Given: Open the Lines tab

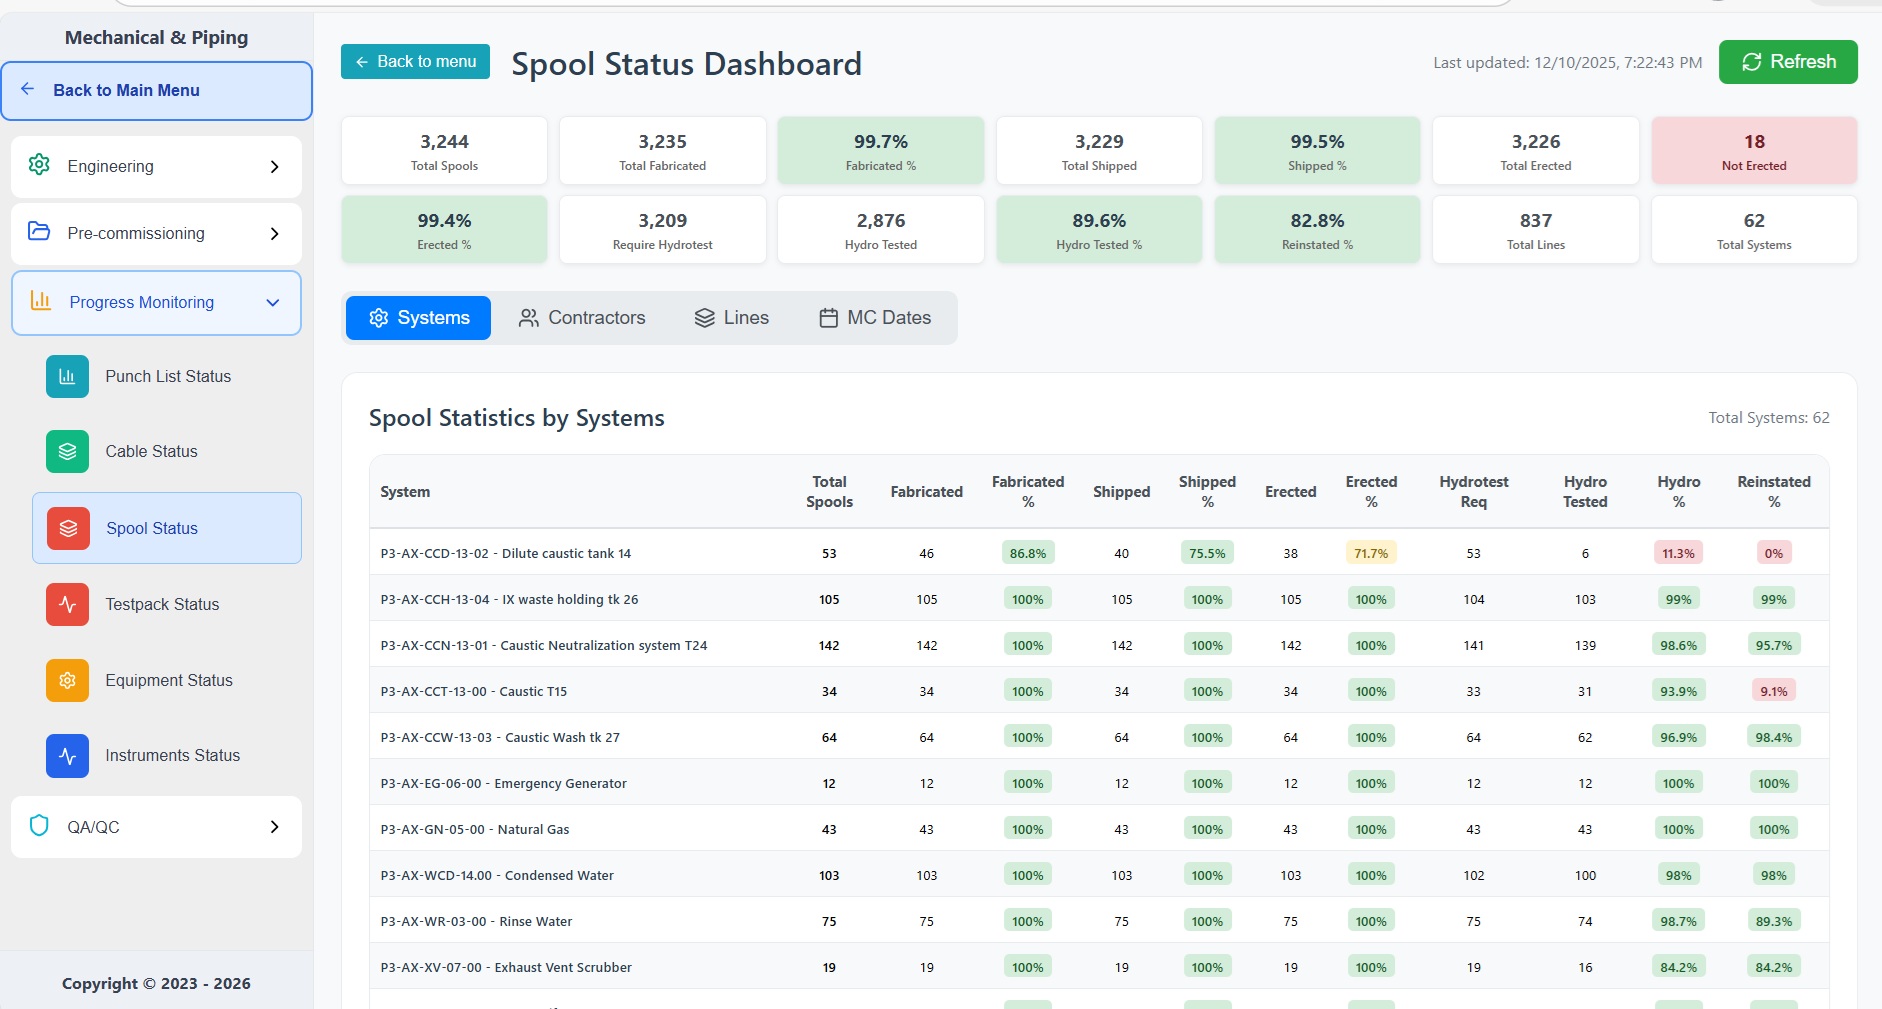Looking at the screenshot, I should coord(731,317).
